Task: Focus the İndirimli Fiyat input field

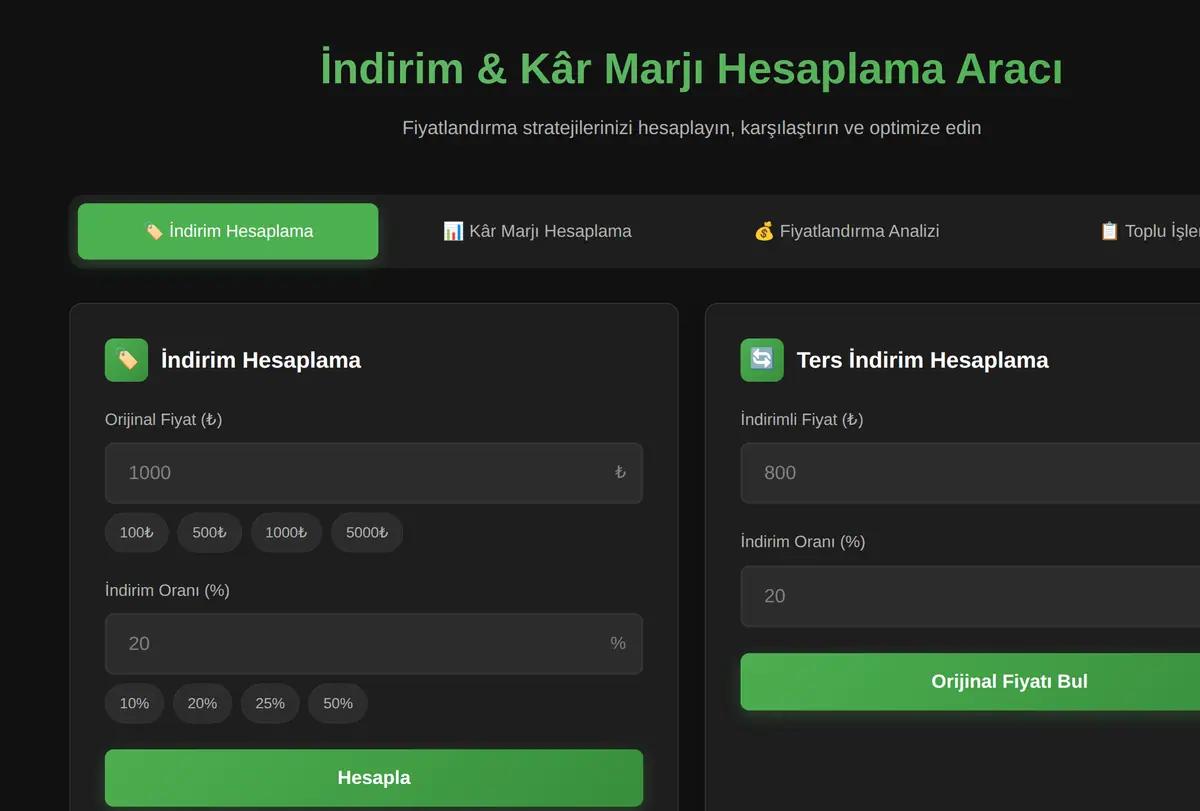Action: 970,473
